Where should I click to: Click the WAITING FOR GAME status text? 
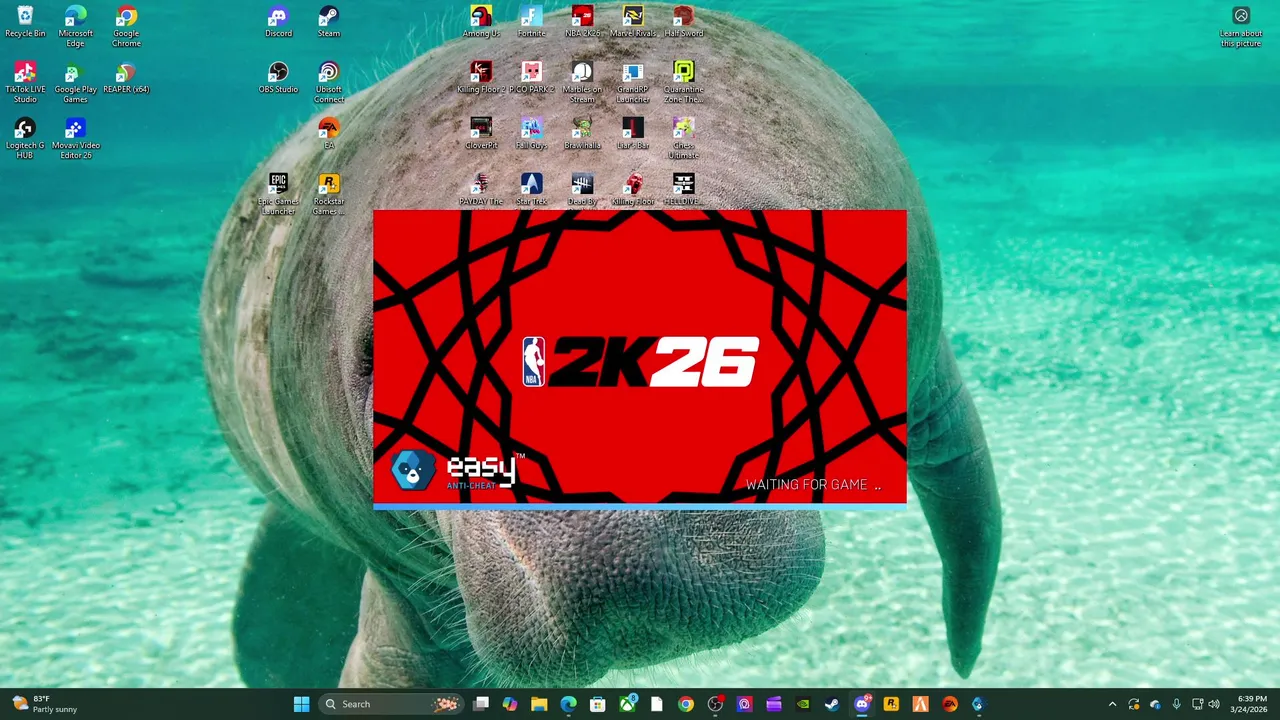coord(813,485)
